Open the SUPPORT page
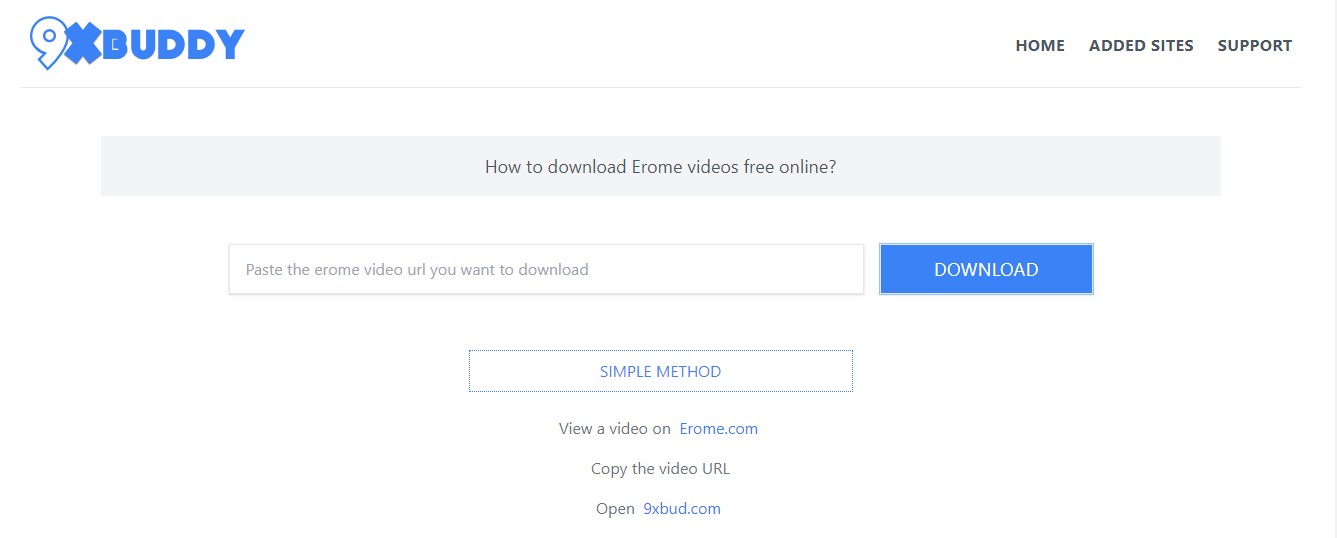 (1255, 45)
